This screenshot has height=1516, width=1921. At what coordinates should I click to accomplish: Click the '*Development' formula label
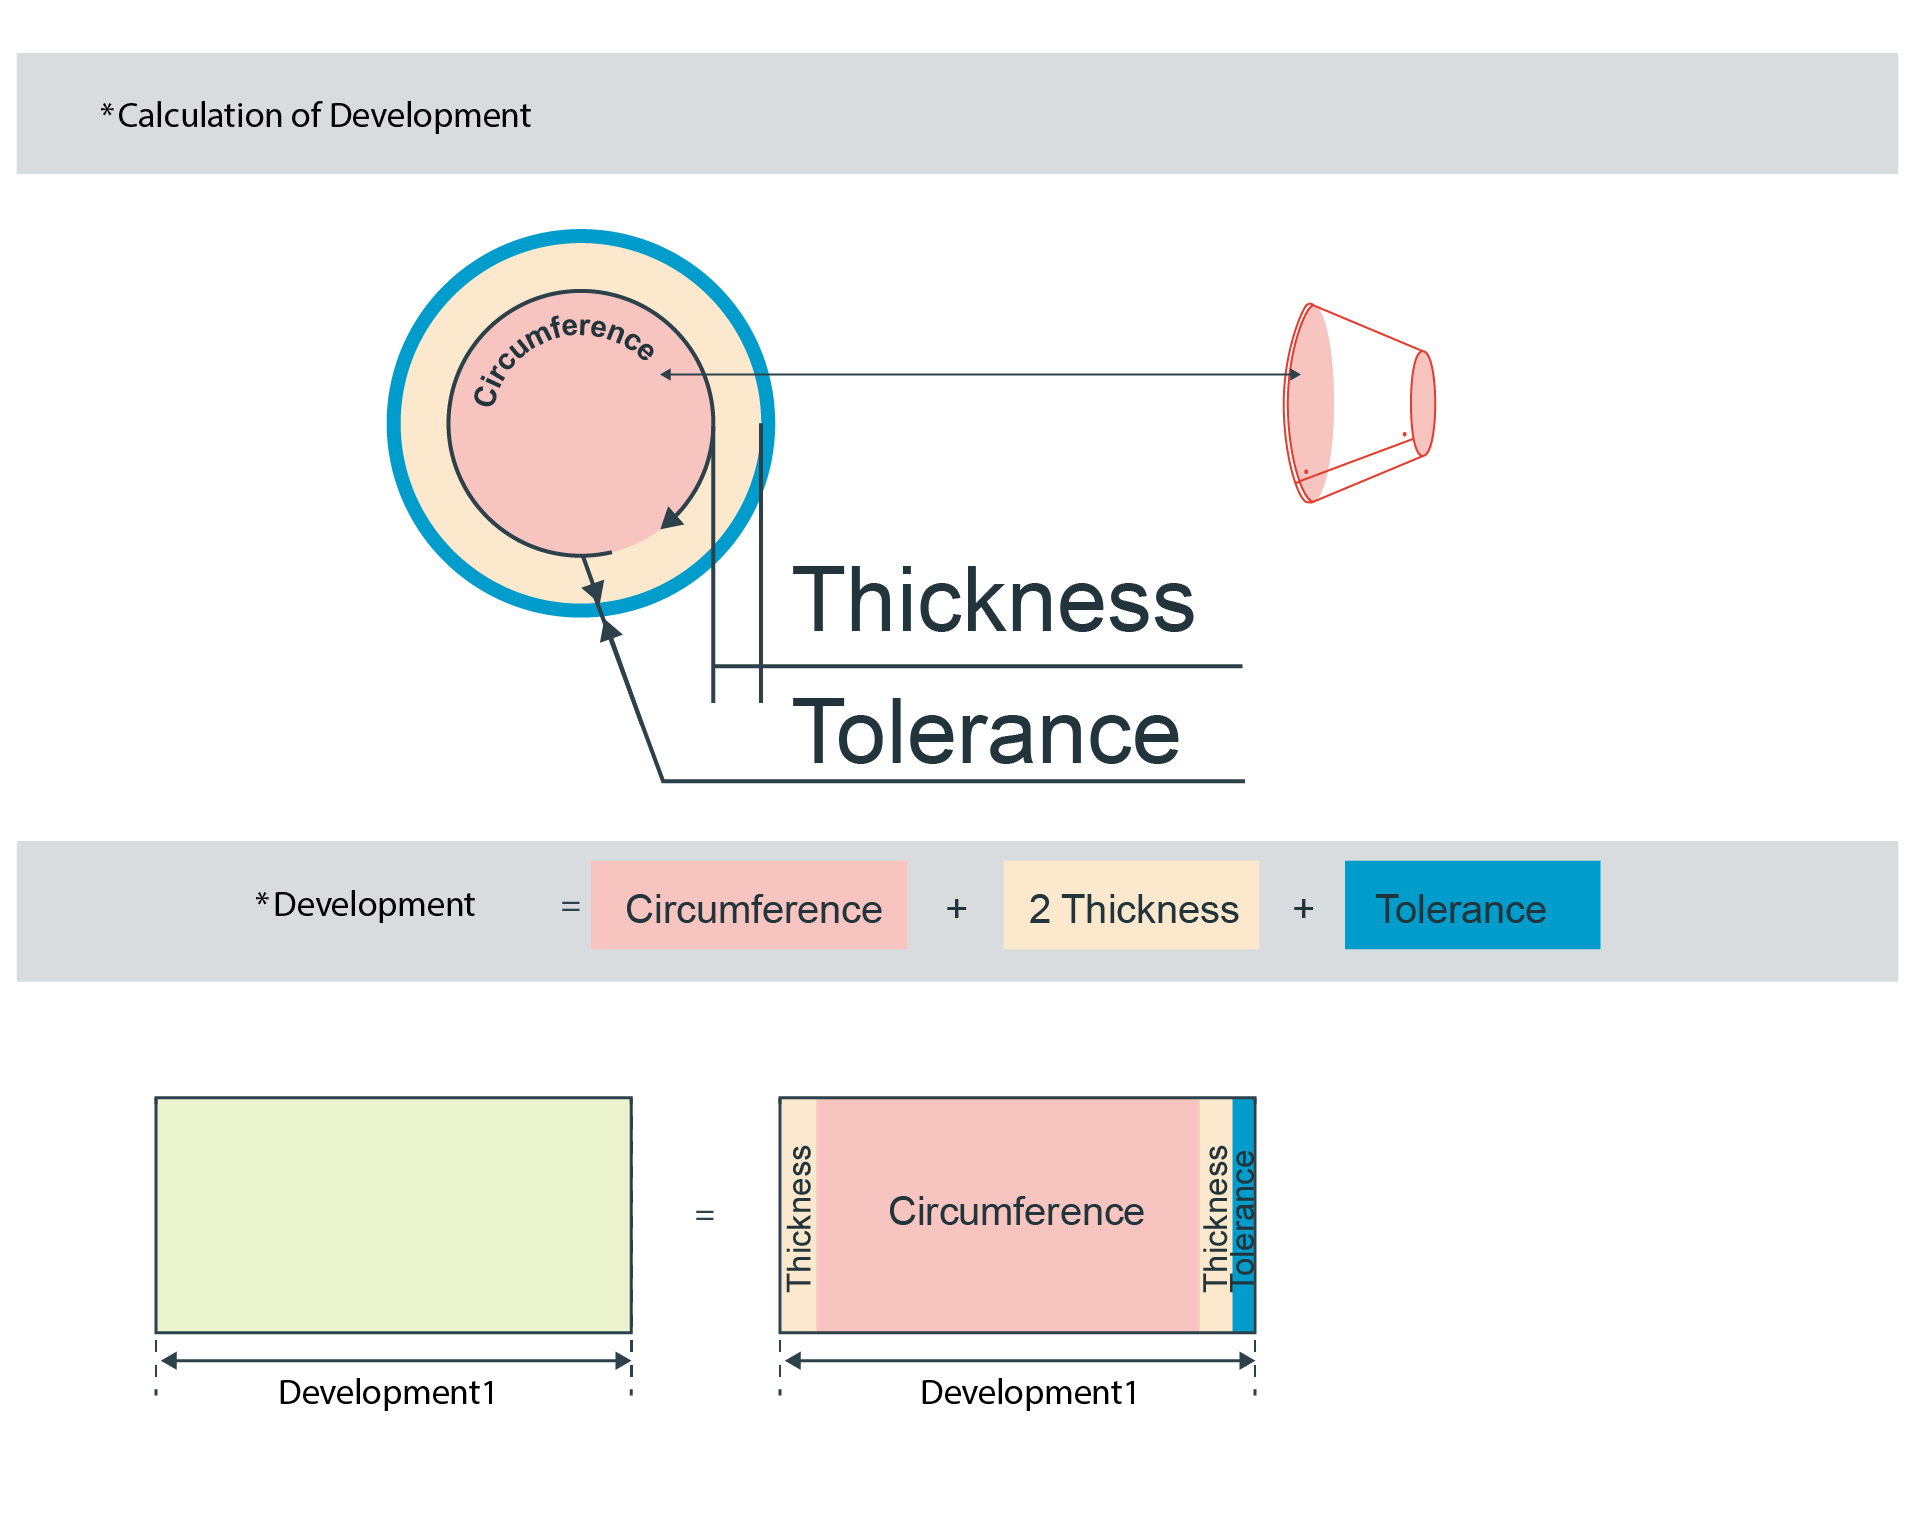[x=365, y=905]
